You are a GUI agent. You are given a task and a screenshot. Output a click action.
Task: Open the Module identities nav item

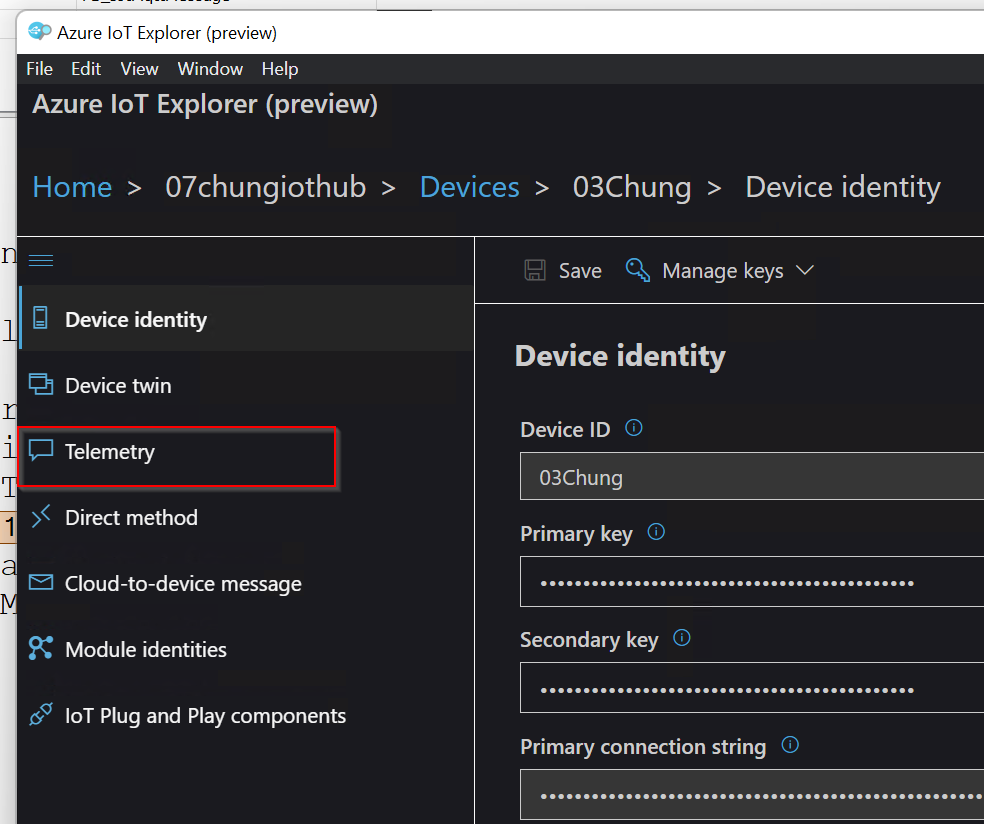pyautogui.click(x=247, y=649)
